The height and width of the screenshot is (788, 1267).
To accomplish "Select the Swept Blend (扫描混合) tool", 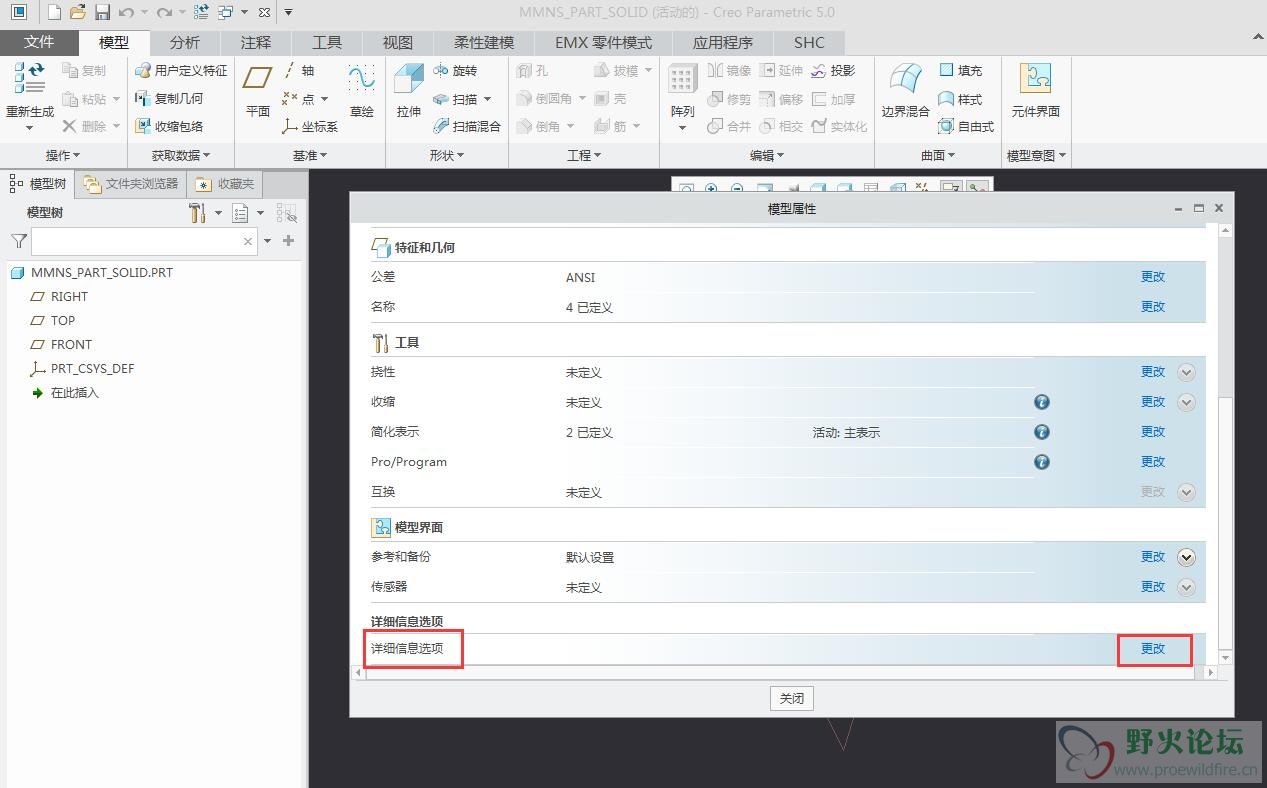I will (467, 126).
